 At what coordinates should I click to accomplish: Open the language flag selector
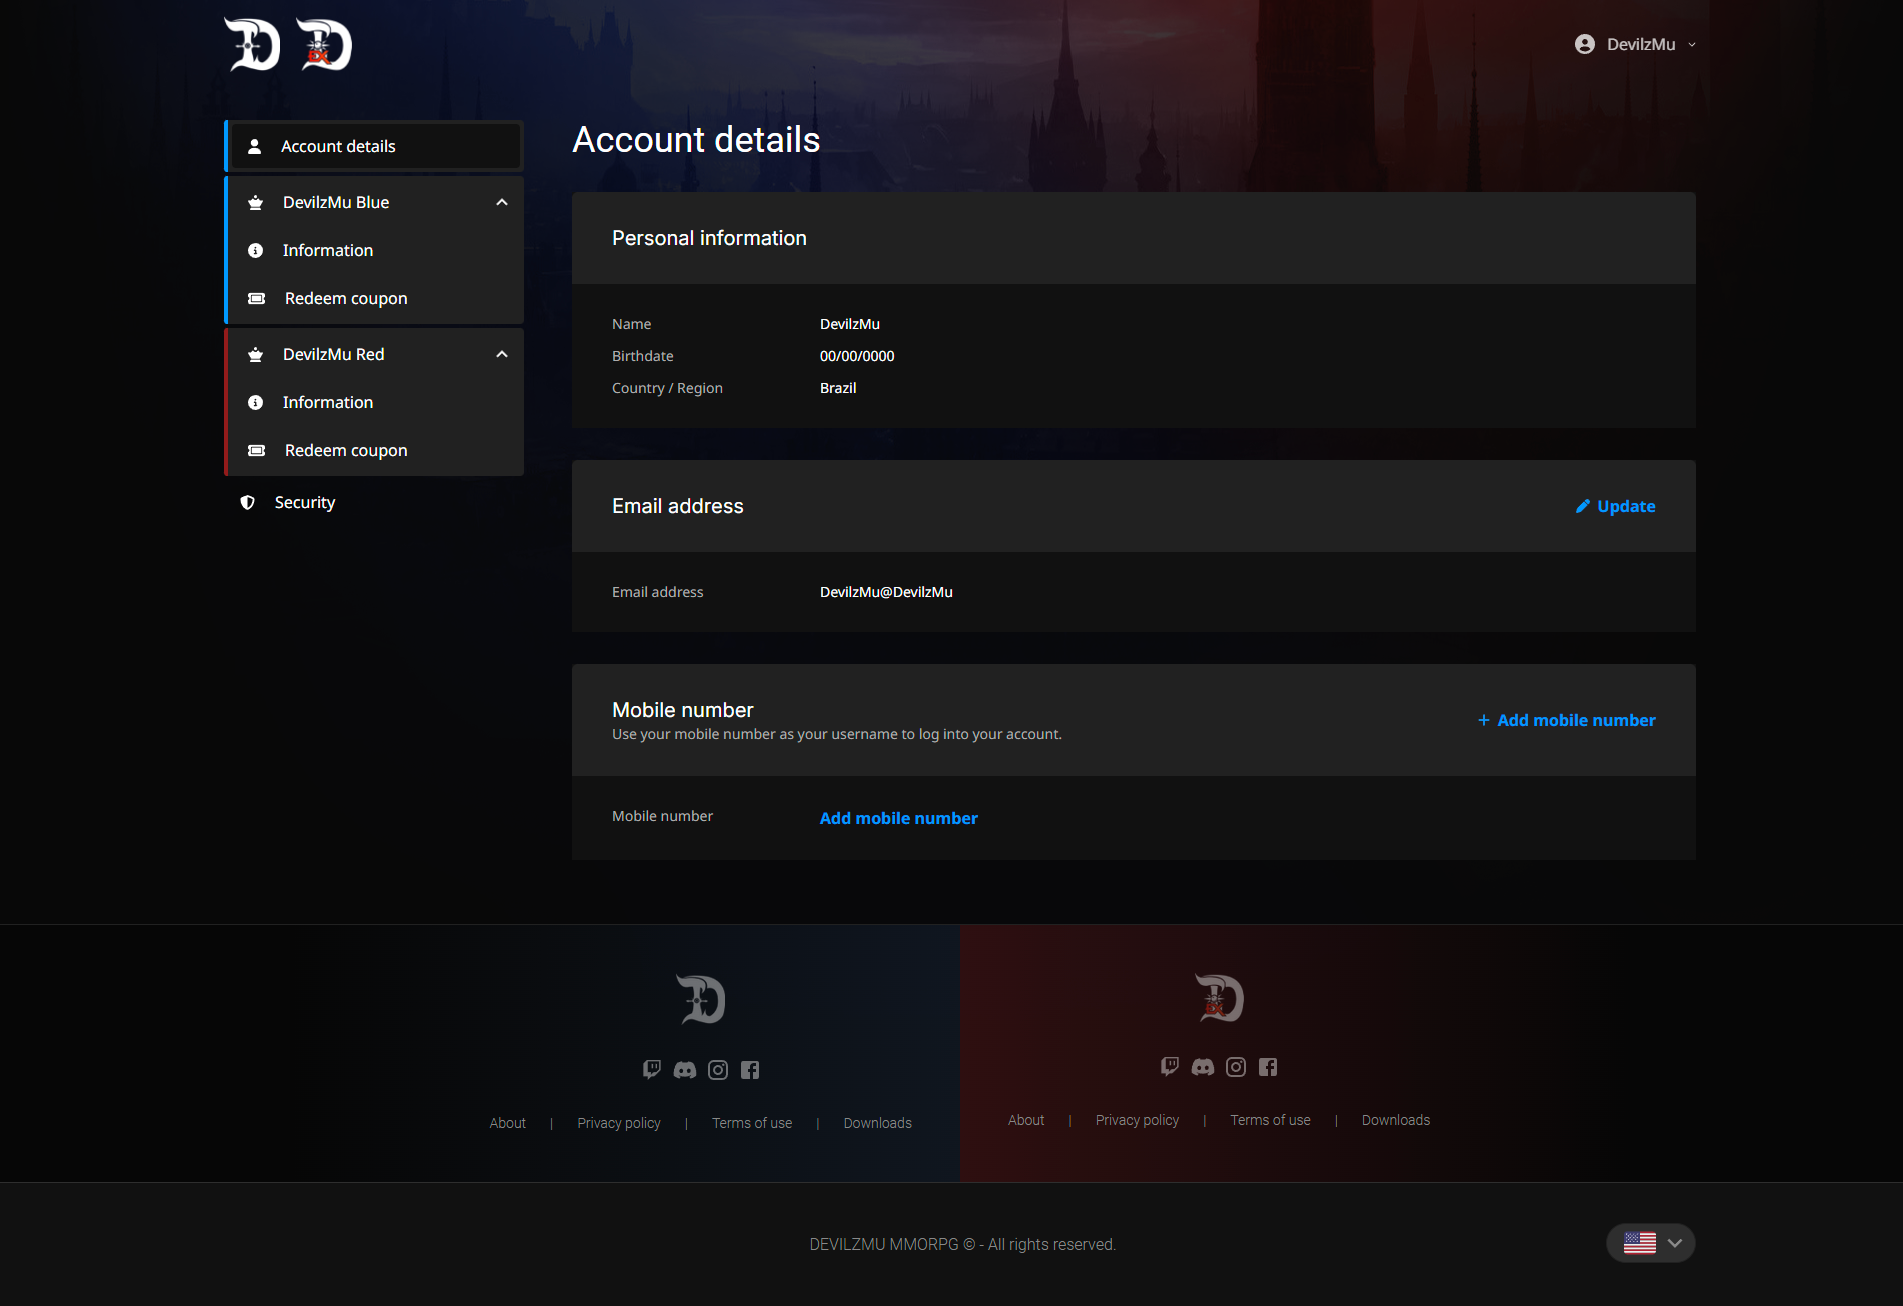click(x=1651, y=1243)
